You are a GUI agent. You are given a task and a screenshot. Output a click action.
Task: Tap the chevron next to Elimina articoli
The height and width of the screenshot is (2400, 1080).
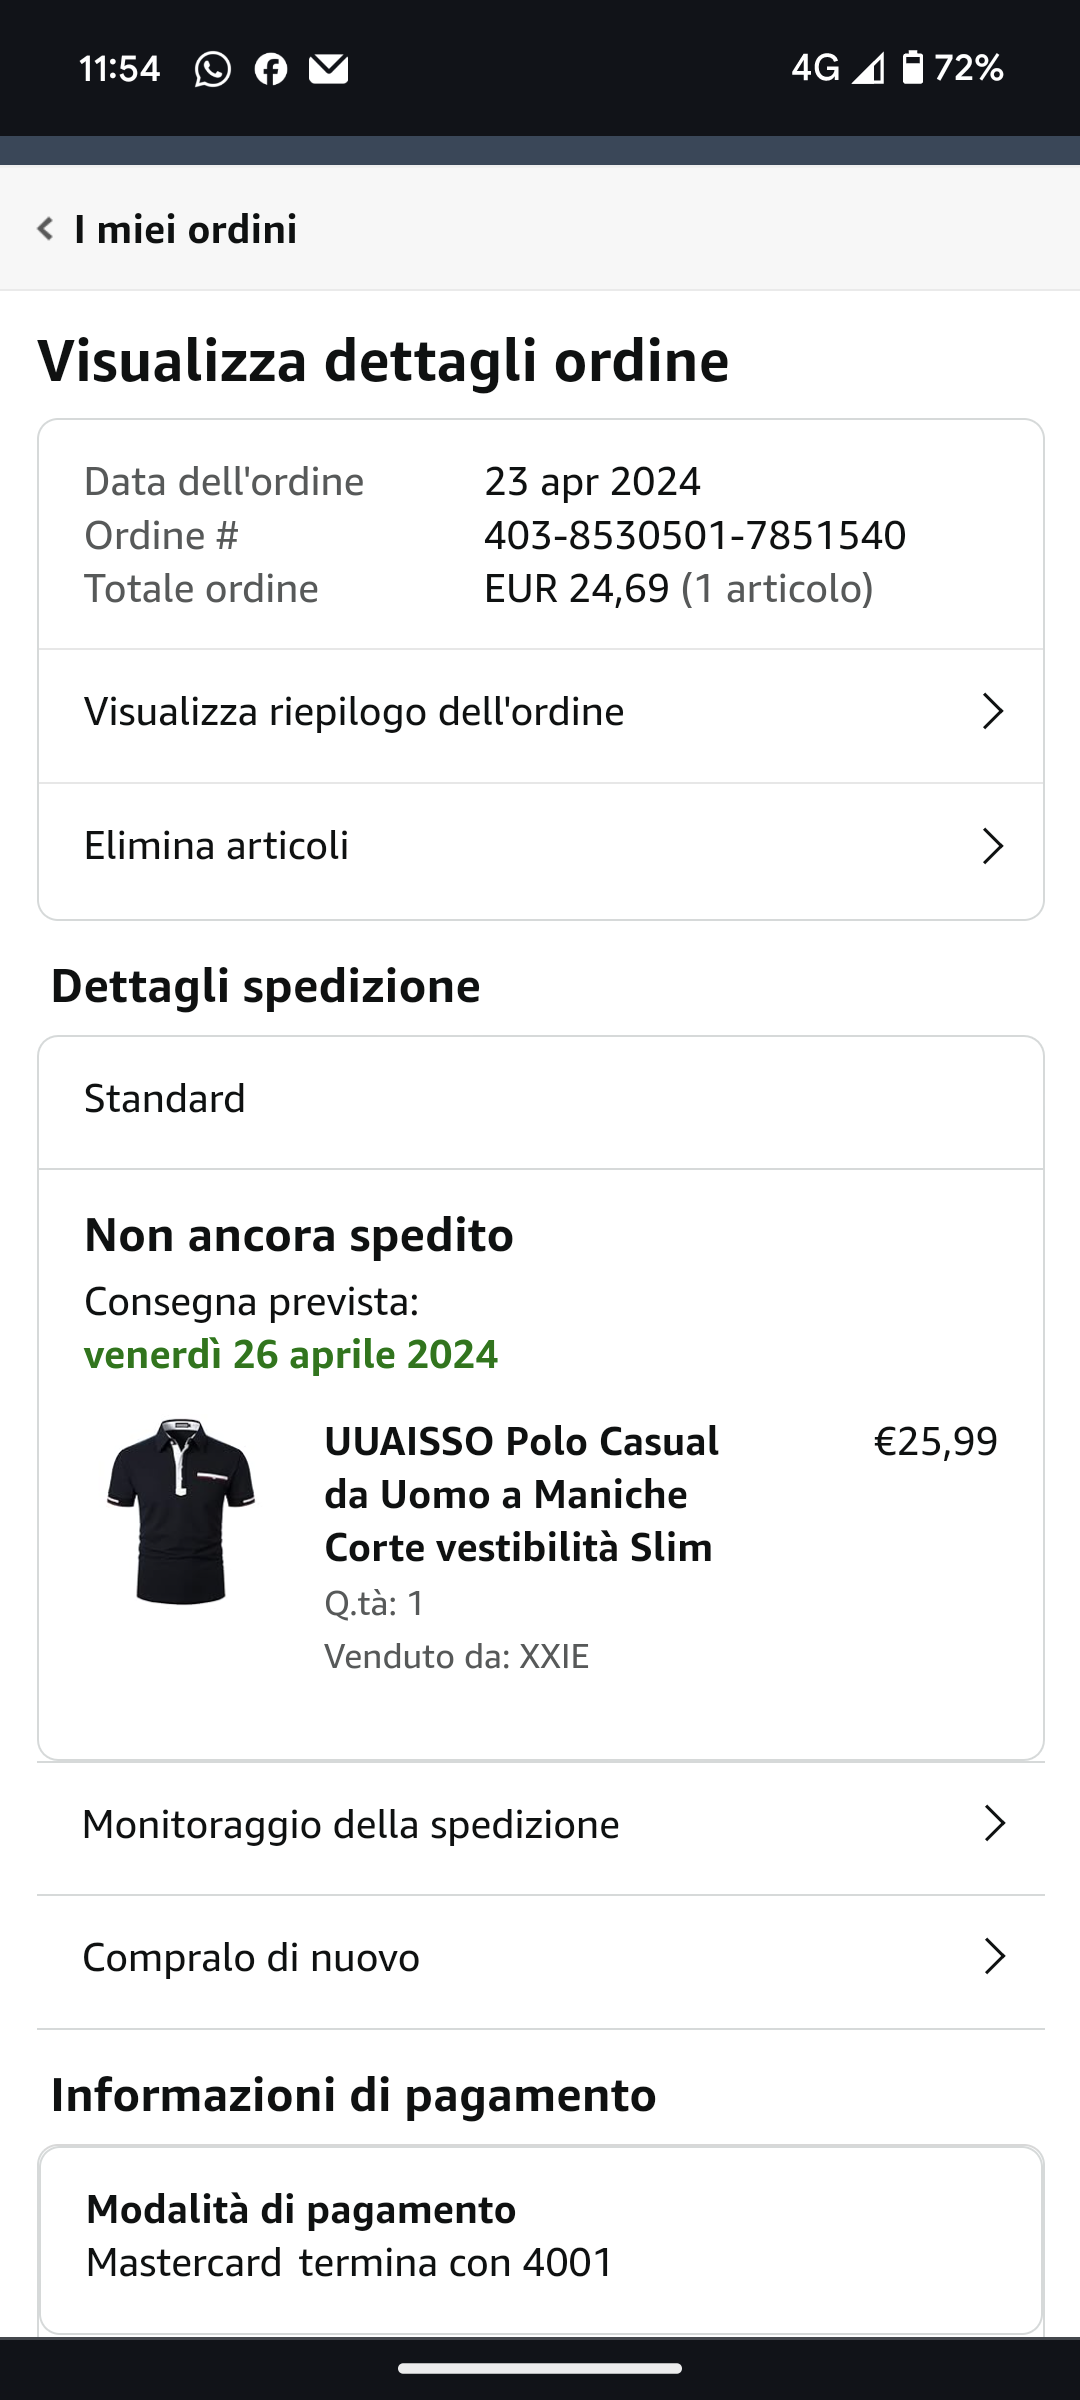[992, 846]
